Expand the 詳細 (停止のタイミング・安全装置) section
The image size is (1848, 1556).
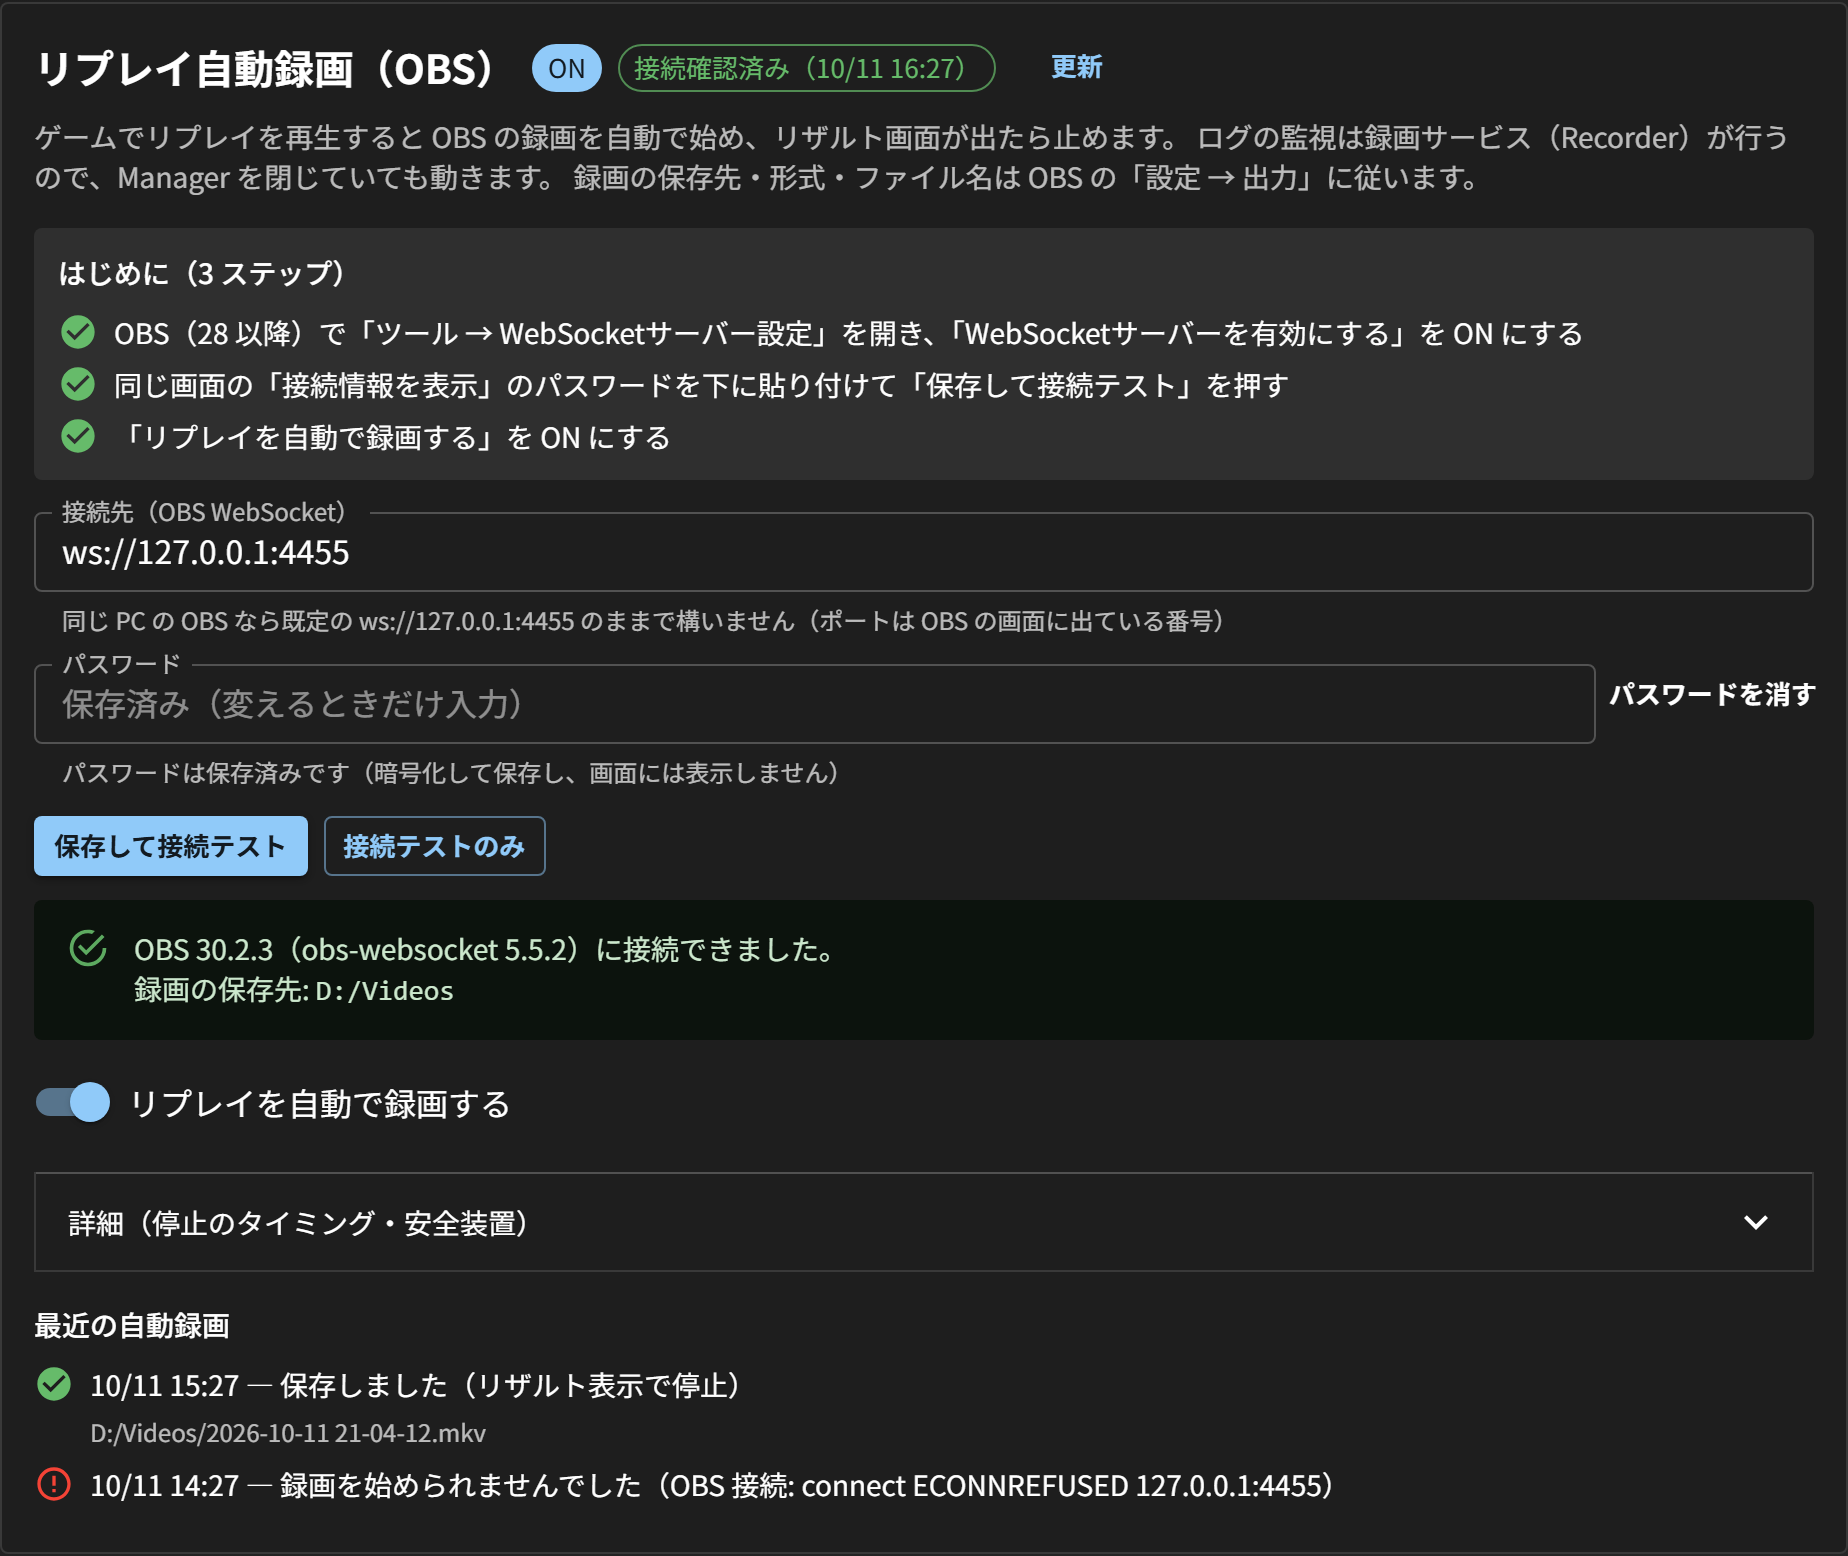[x=923, y=1222]
